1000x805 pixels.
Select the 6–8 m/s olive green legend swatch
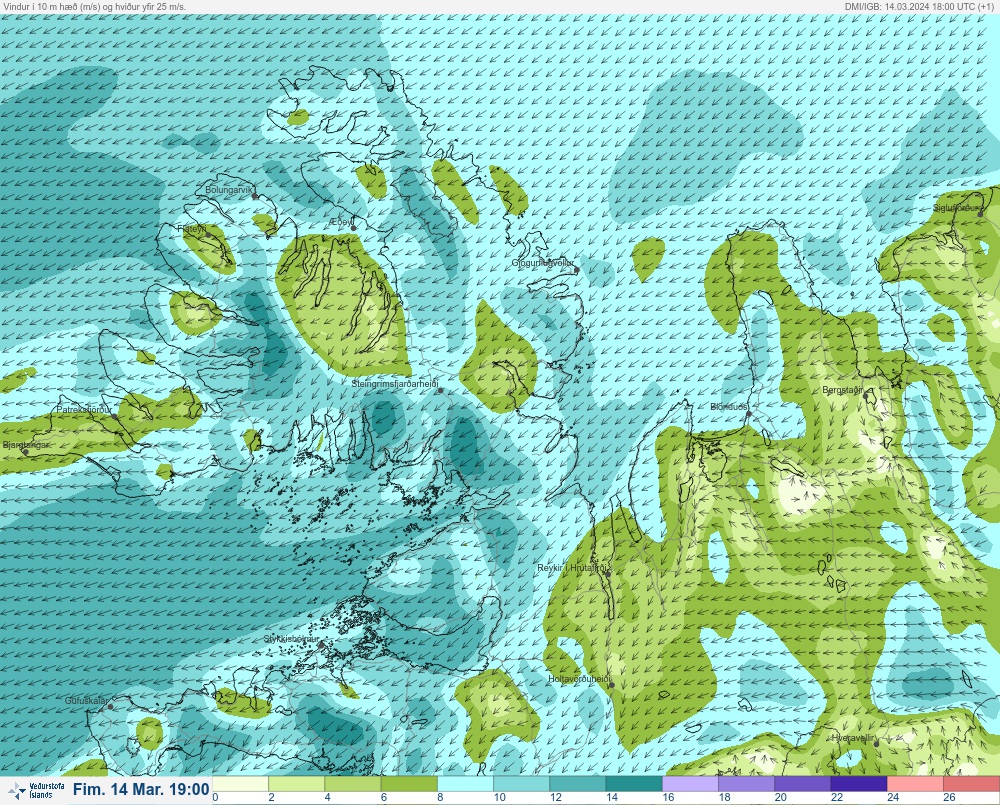click(409, 783)
